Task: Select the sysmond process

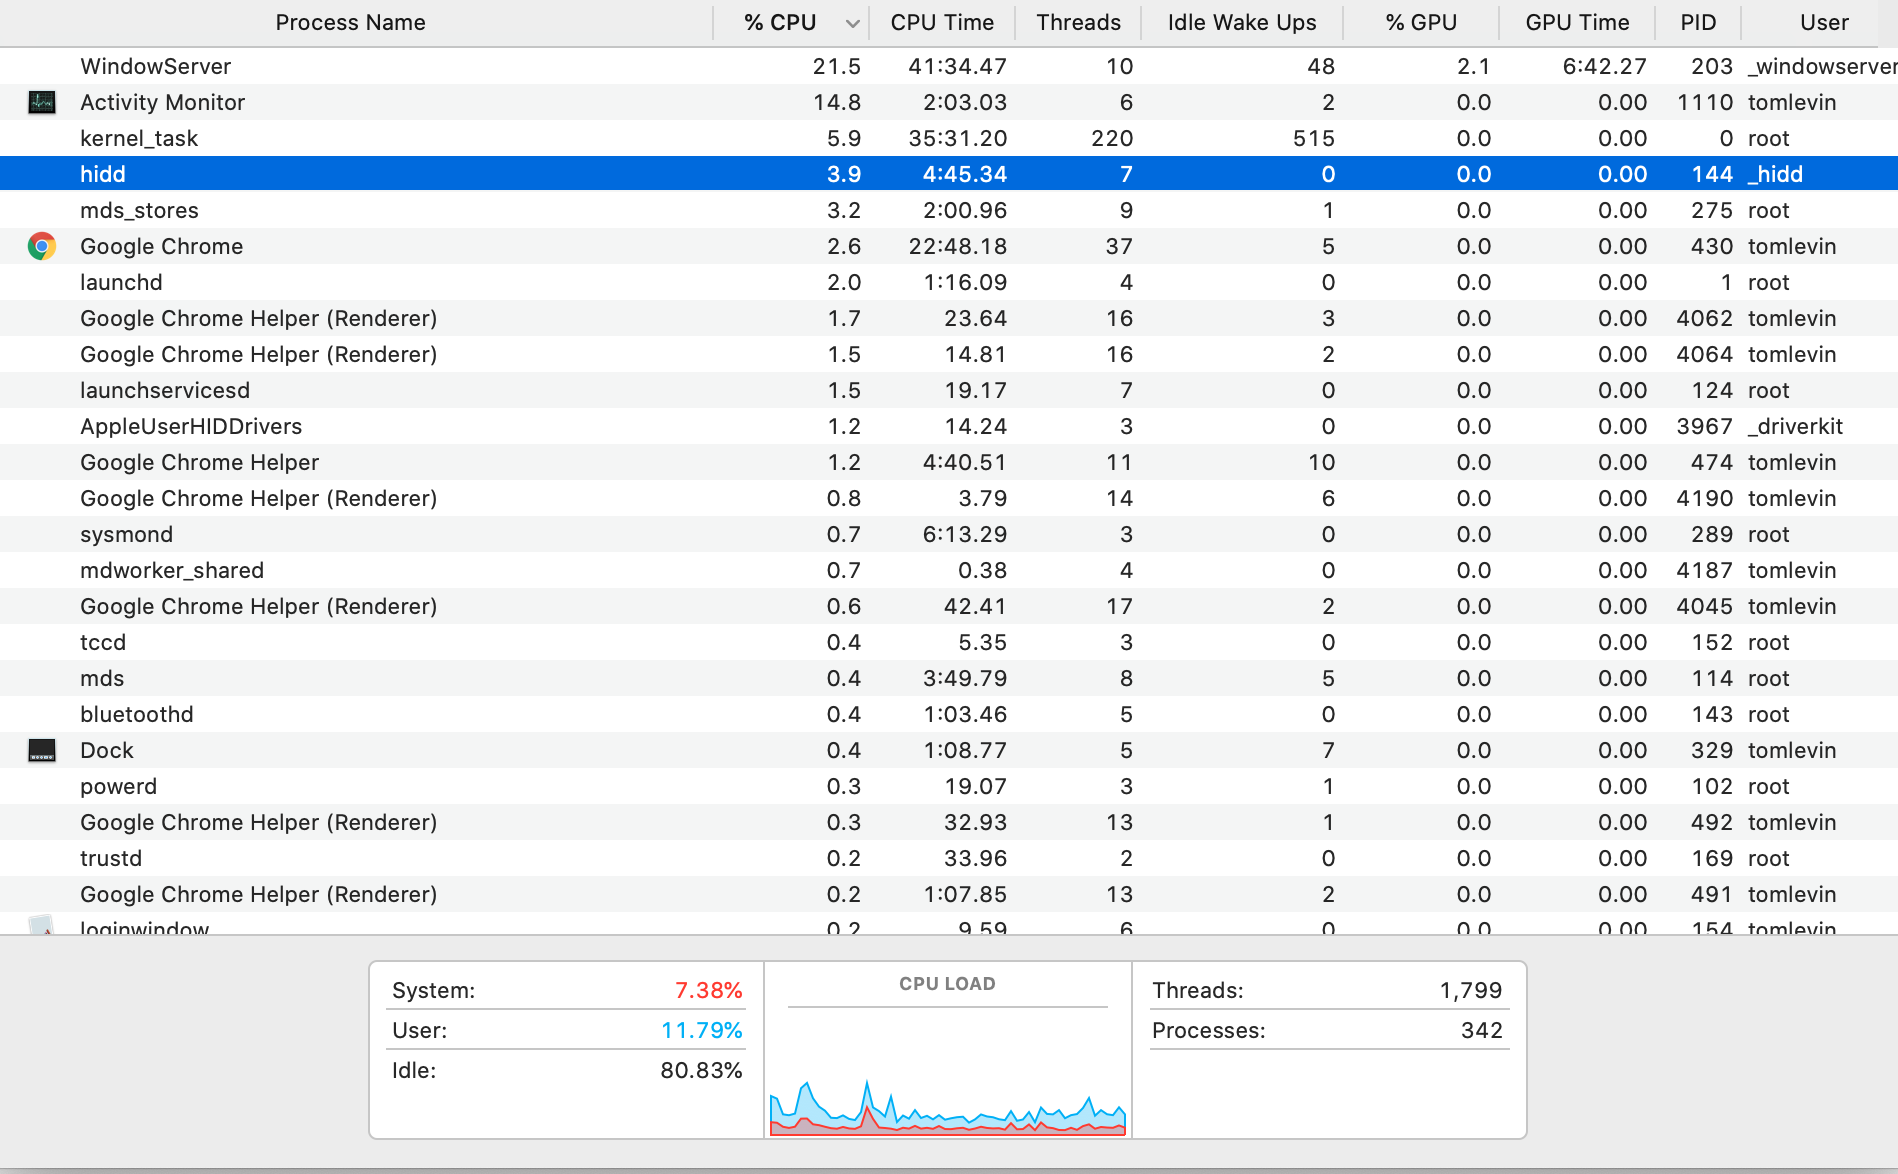Action: [x=126, y=534]
